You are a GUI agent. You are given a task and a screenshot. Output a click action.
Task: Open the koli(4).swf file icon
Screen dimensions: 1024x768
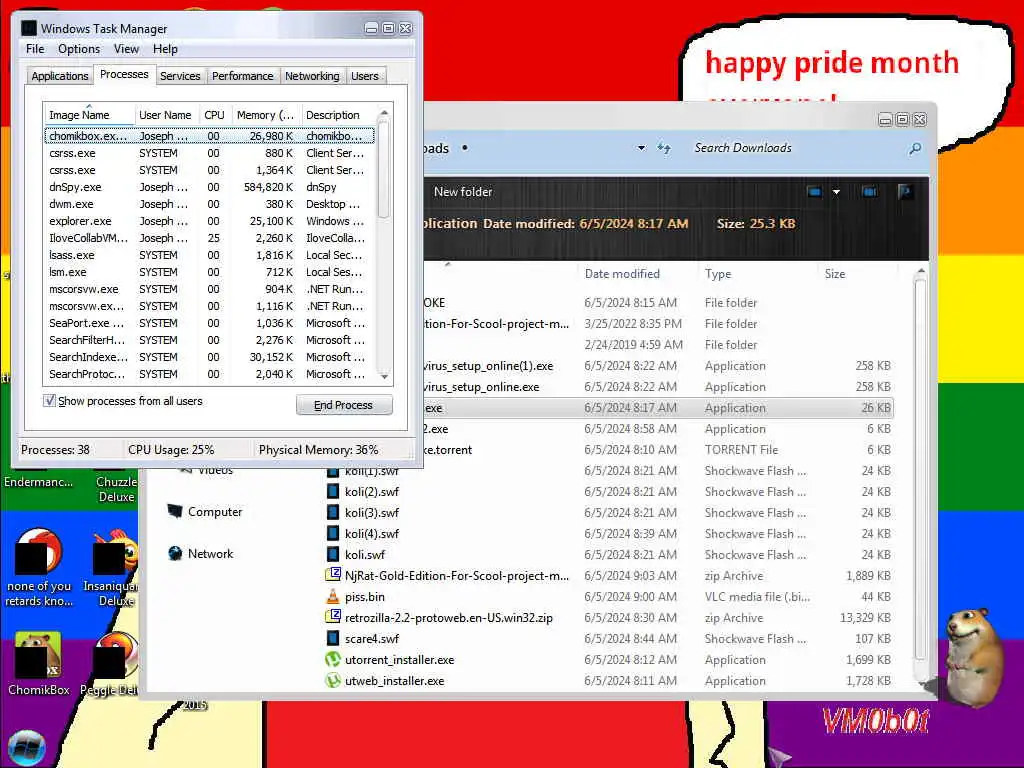click(333, 534)
